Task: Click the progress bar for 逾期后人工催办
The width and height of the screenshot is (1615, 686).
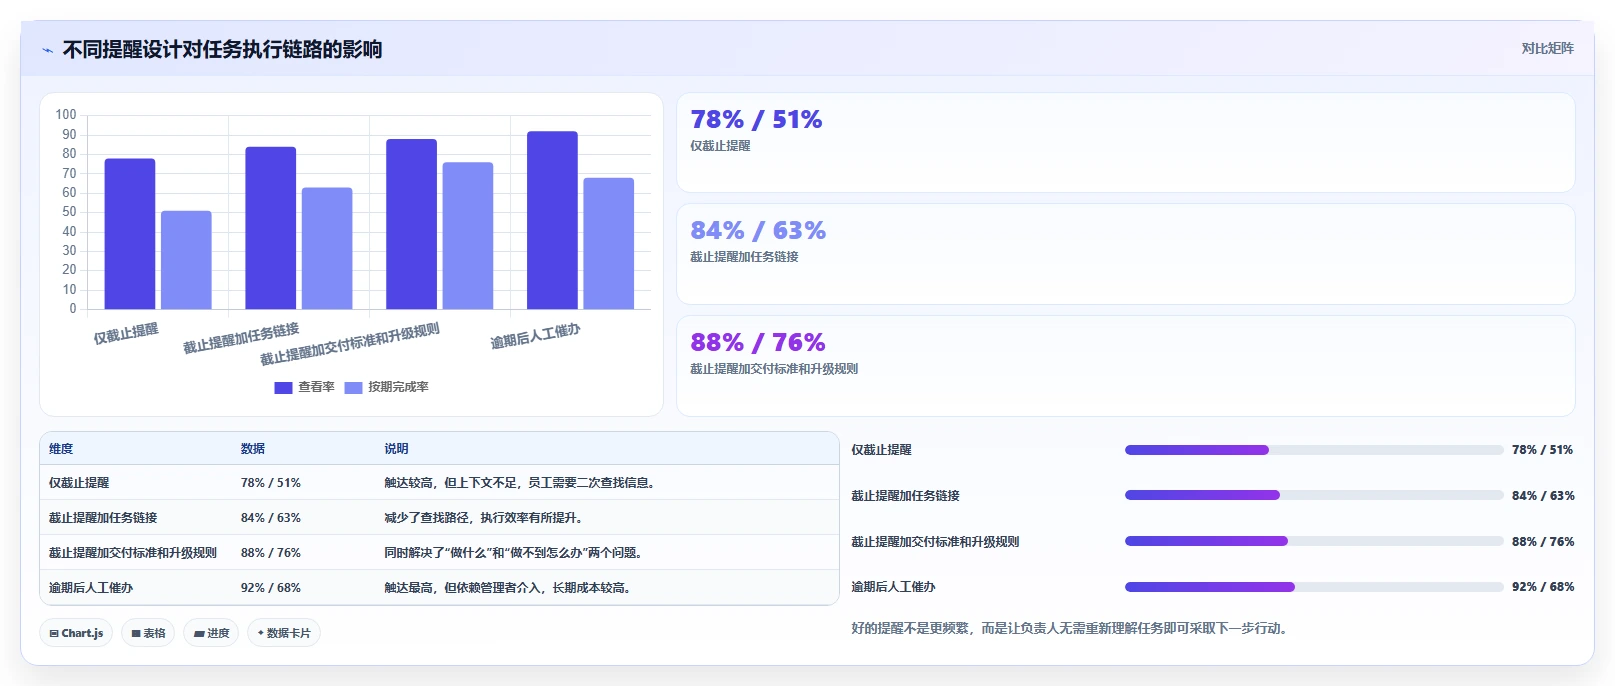Action: coord(1314,587)
